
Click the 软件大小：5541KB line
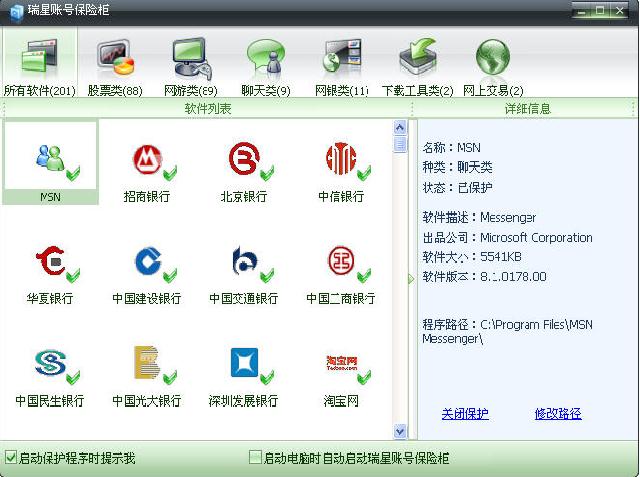tap(472, 257)
